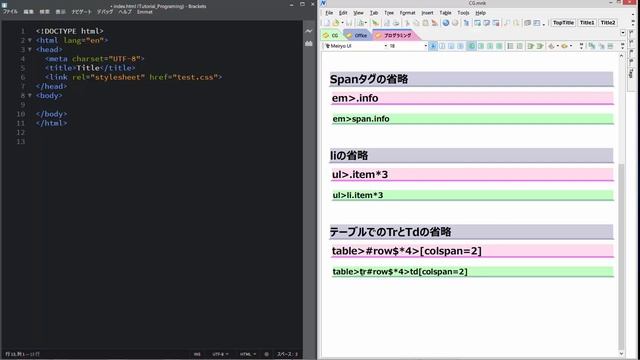
Task: Click the テーブルでのTrとTdの省略 heading
Action: tap(471, 232)
